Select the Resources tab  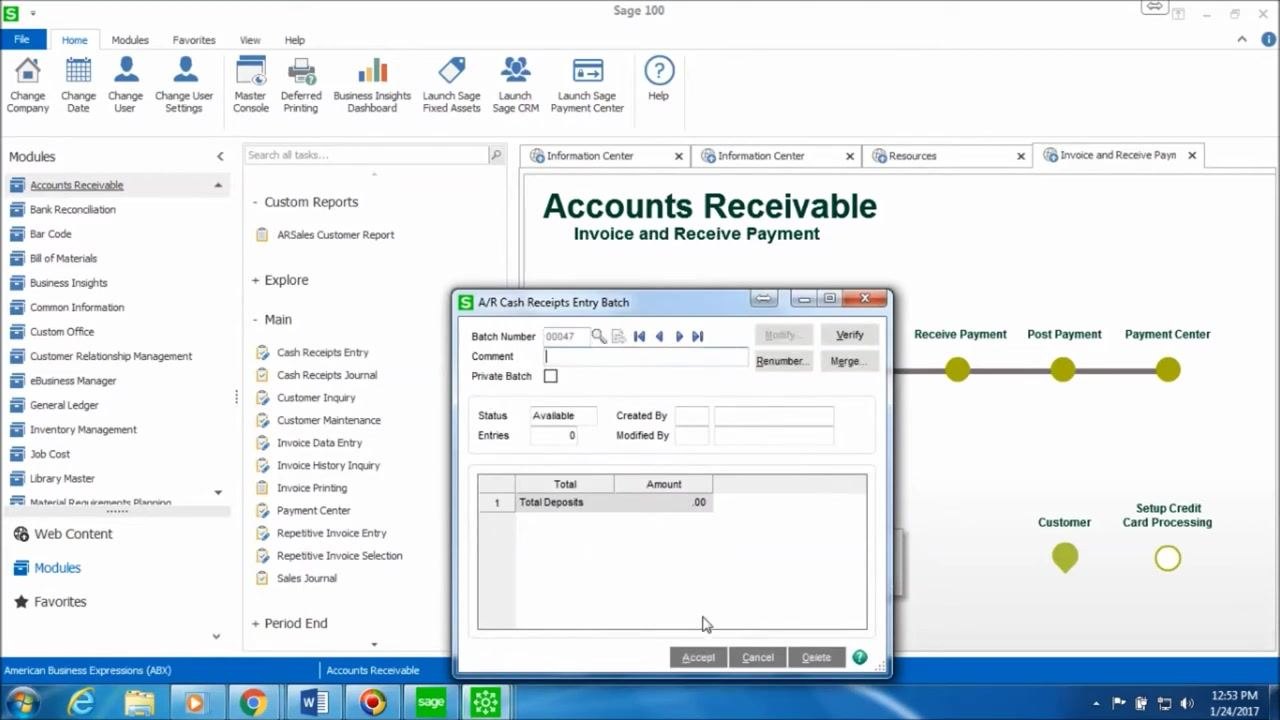pos(948,156)
